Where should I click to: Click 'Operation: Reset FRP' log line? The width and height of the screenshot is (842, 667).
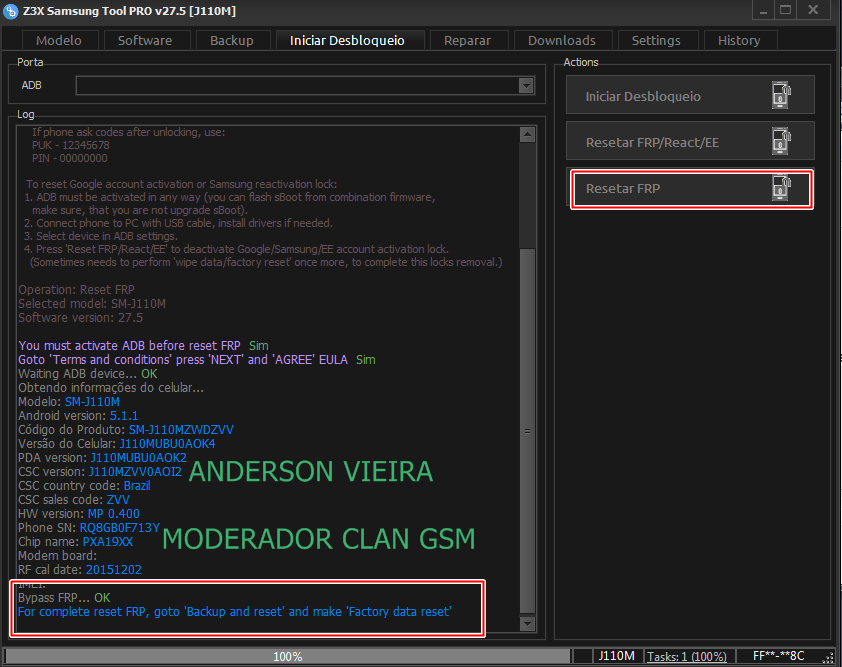click(76, 289)
